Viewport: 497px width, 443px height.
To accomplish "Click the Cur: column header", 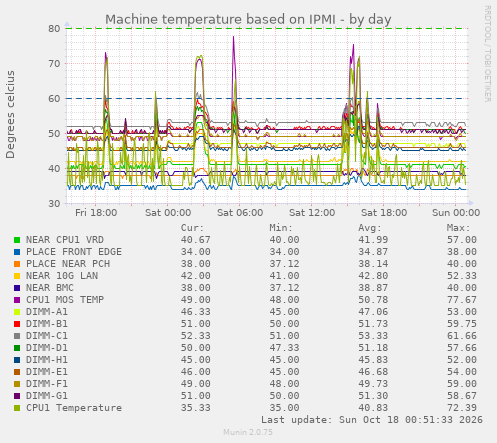I will point(192,228).
